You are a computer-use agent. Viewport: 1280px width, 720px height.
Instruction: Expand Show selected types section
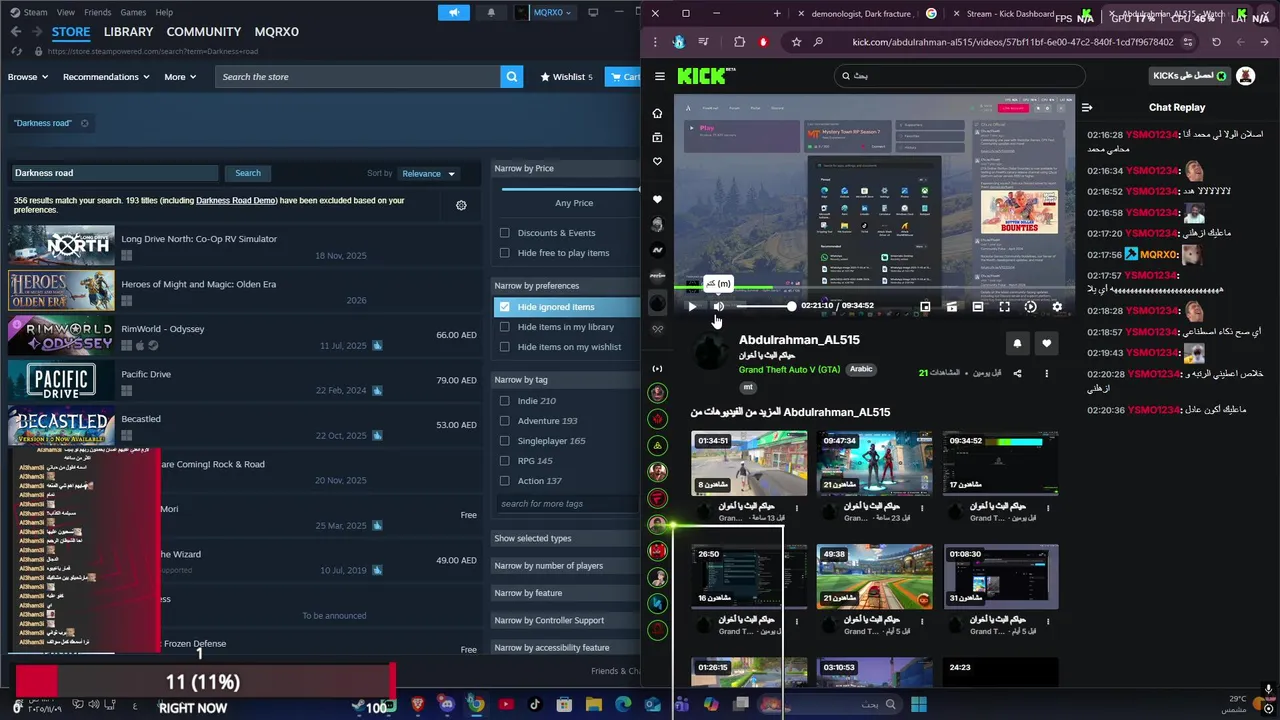pyautogui.click(x=565, y=538)
